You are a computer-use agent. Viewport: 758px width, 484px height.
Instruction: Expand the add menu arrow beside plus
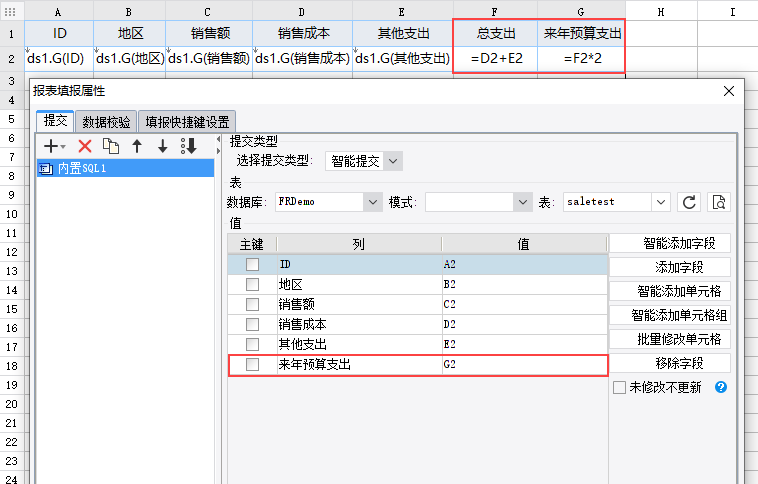point(63,147)
